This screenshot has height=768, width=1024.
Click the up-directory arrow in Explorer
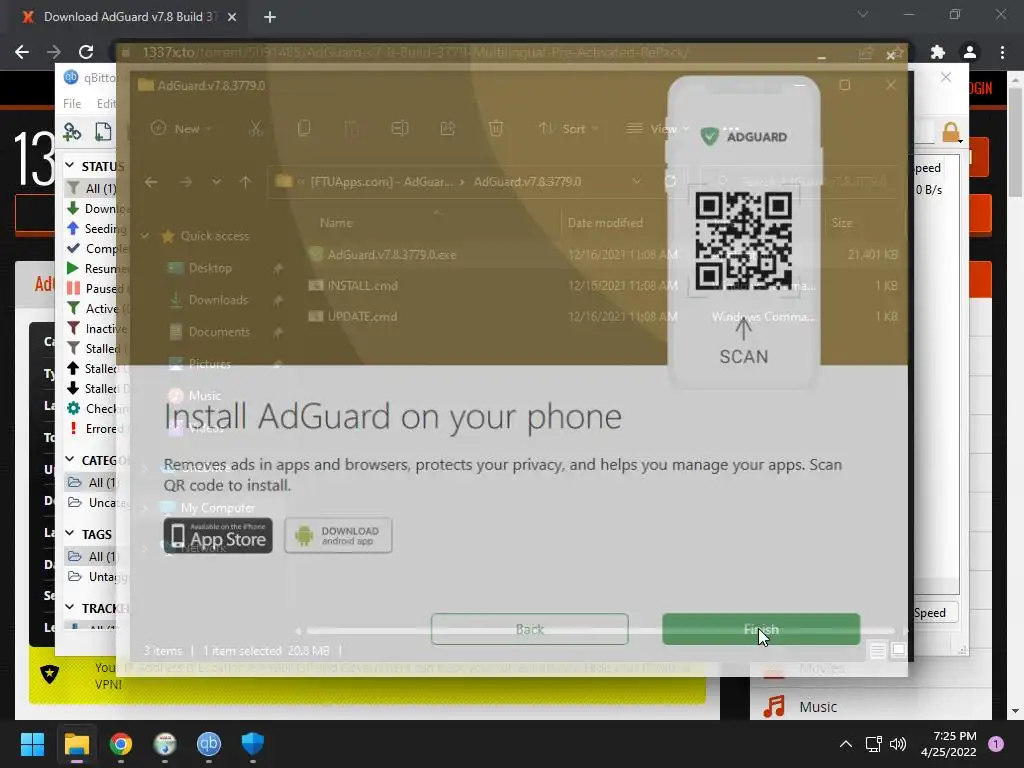(x=245, y=182)
